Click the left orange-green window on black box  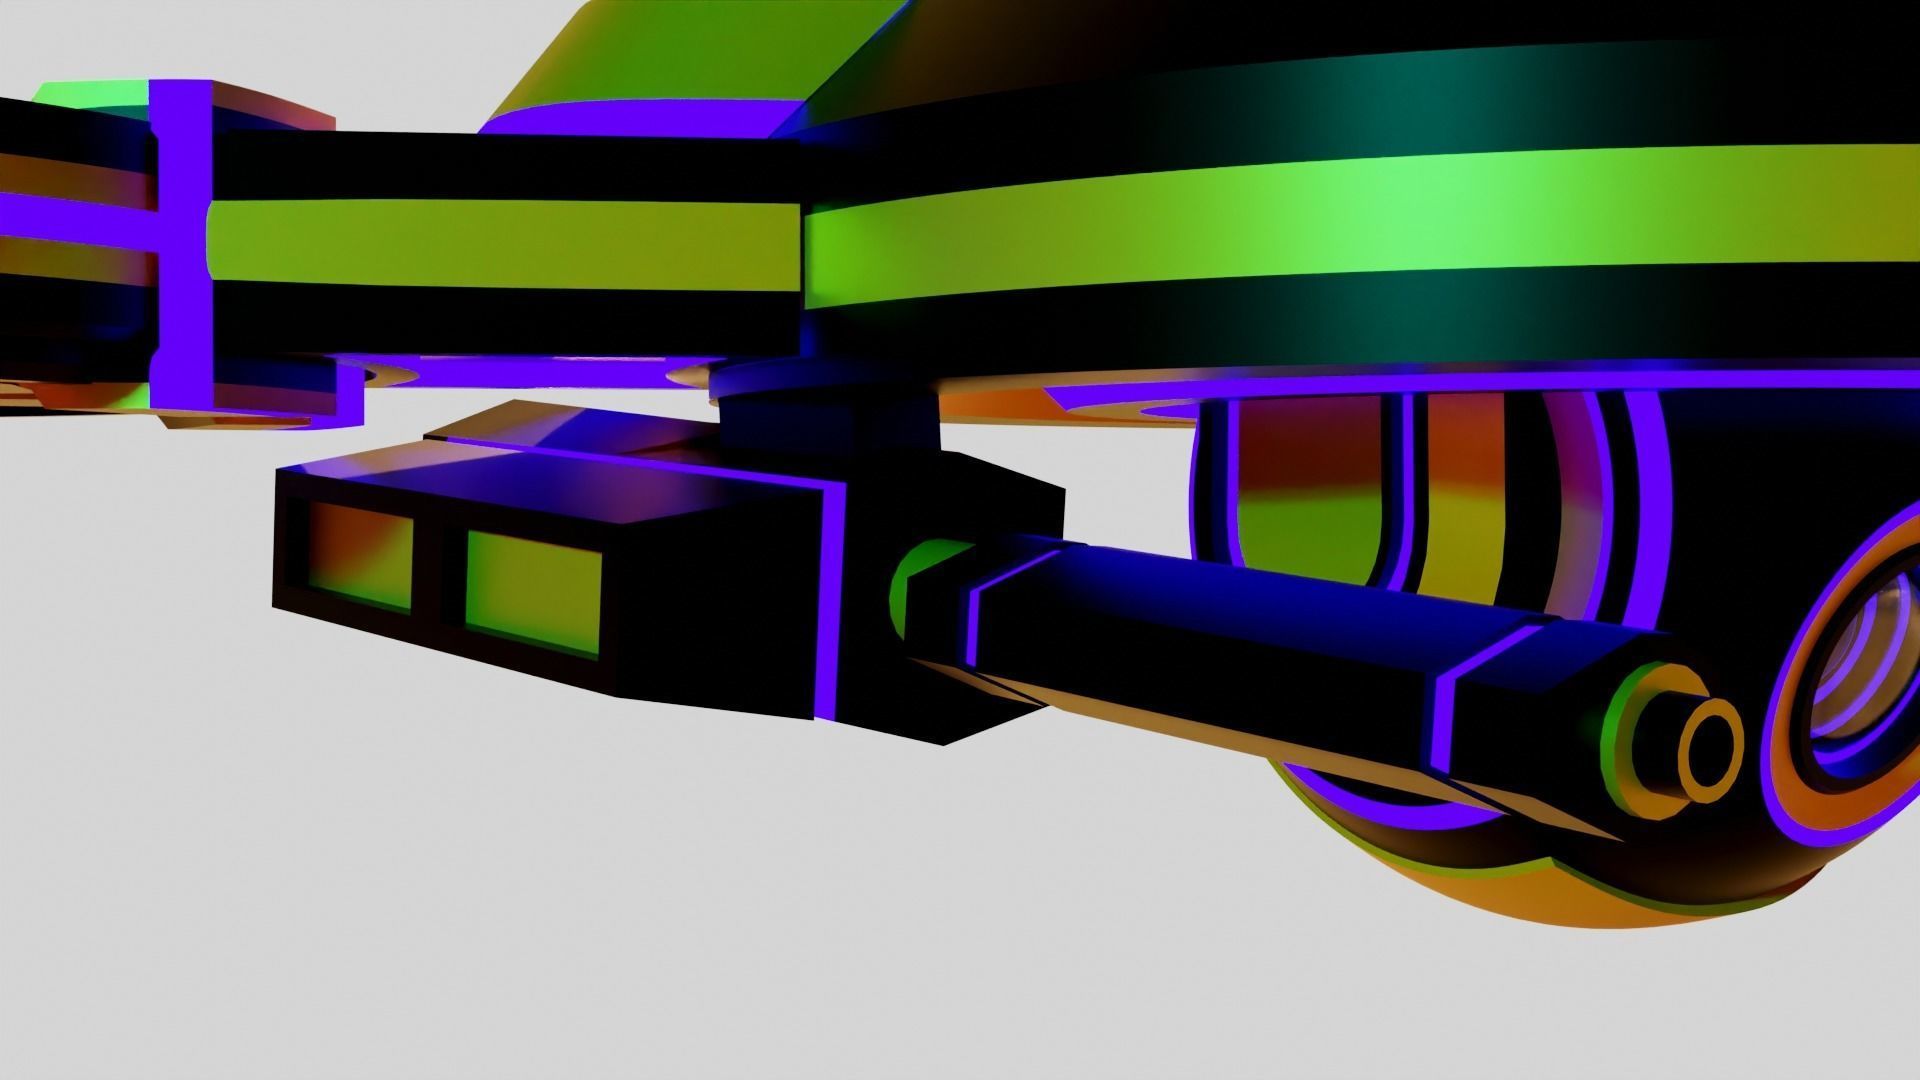360,553
